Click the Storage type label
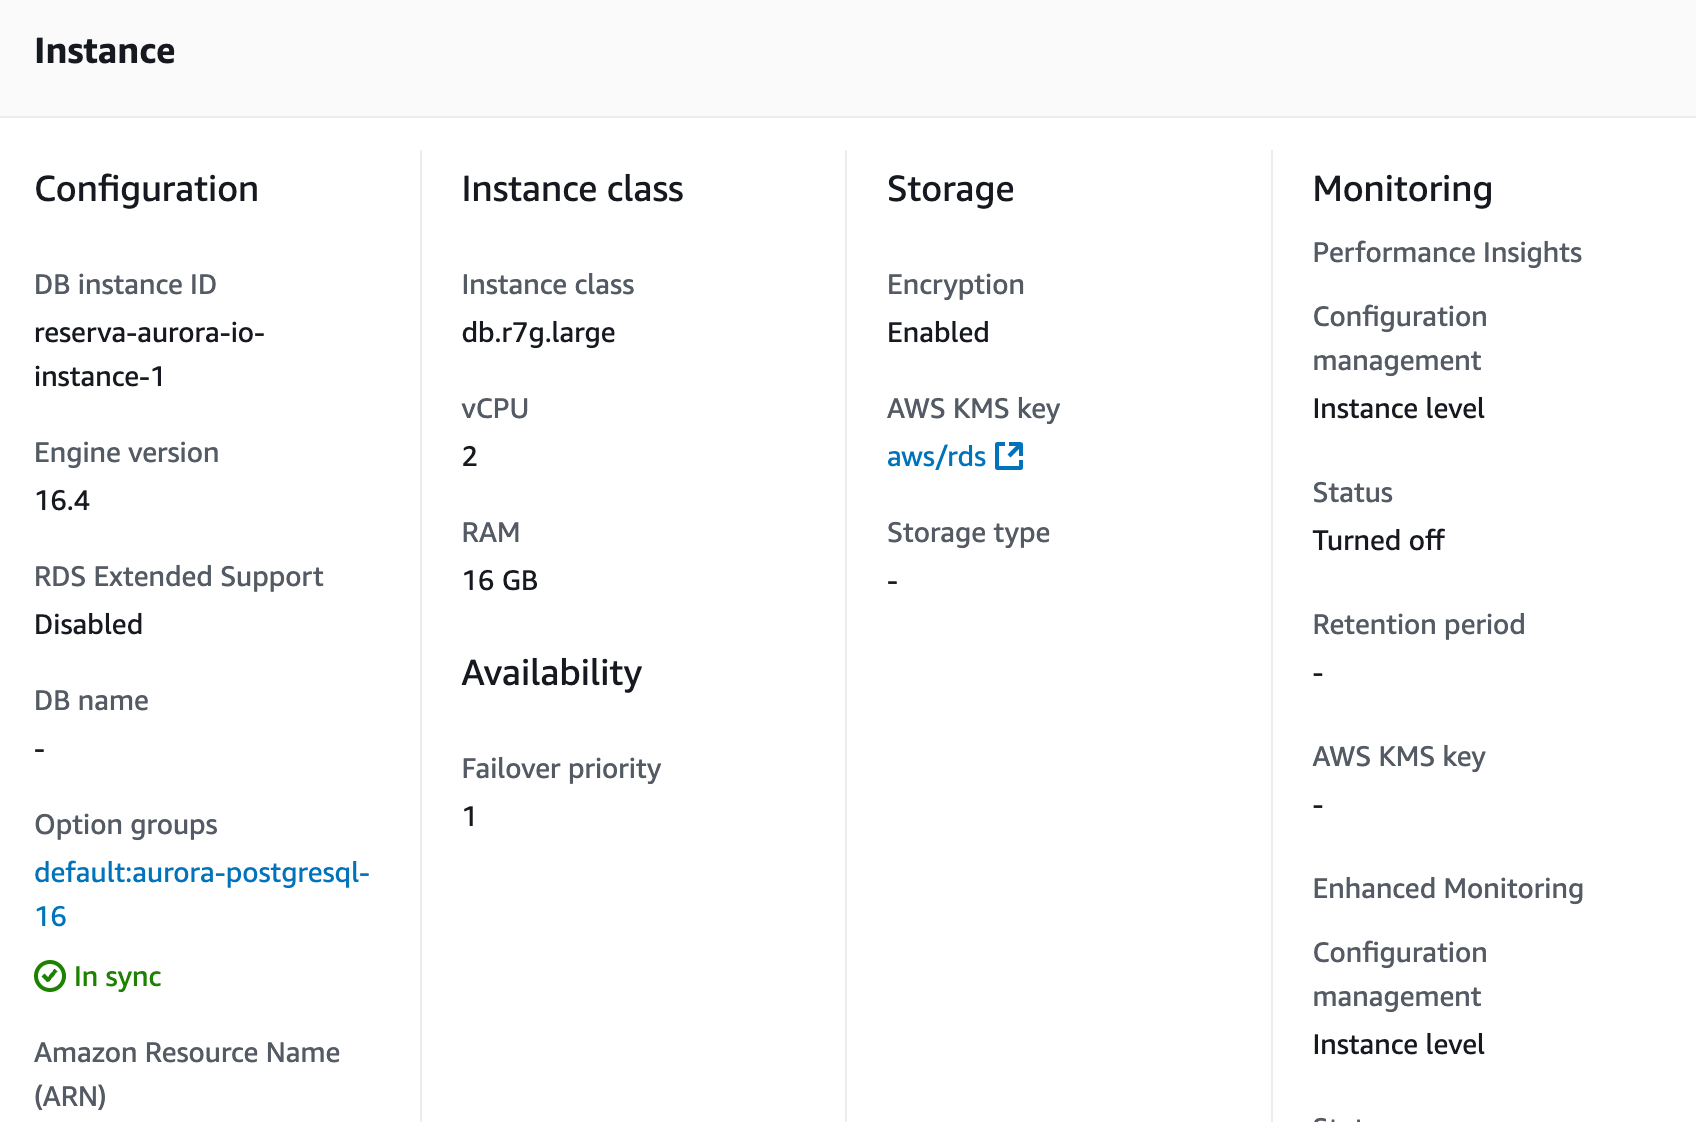 pyautogui.click(x=968, y=533)
